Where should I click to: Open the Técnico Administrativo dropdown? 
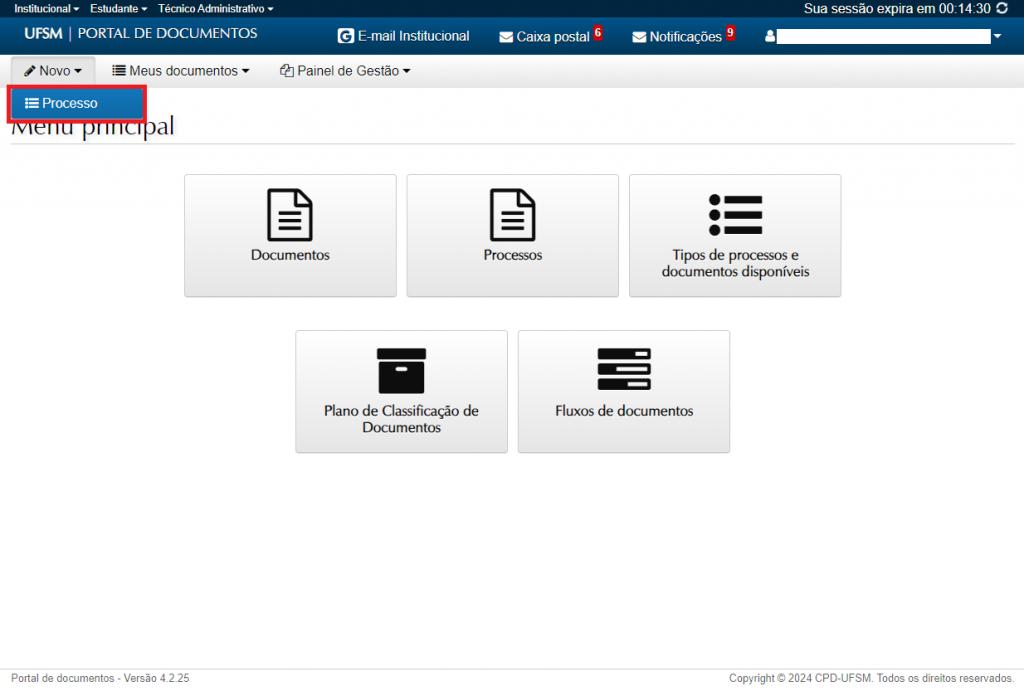[x=215, y=8]
